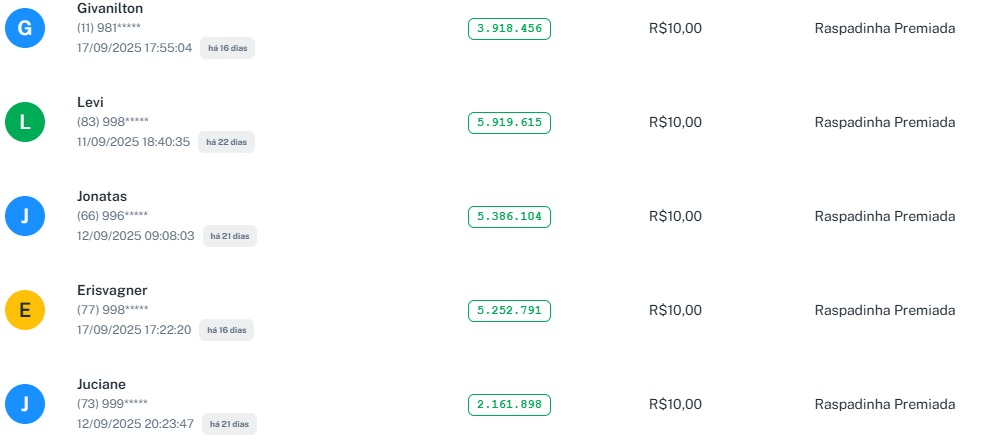Viewport: 989px width, 444px height.
Task: Click Jonatas's blue J avatar icon
Action: (25, 216)
